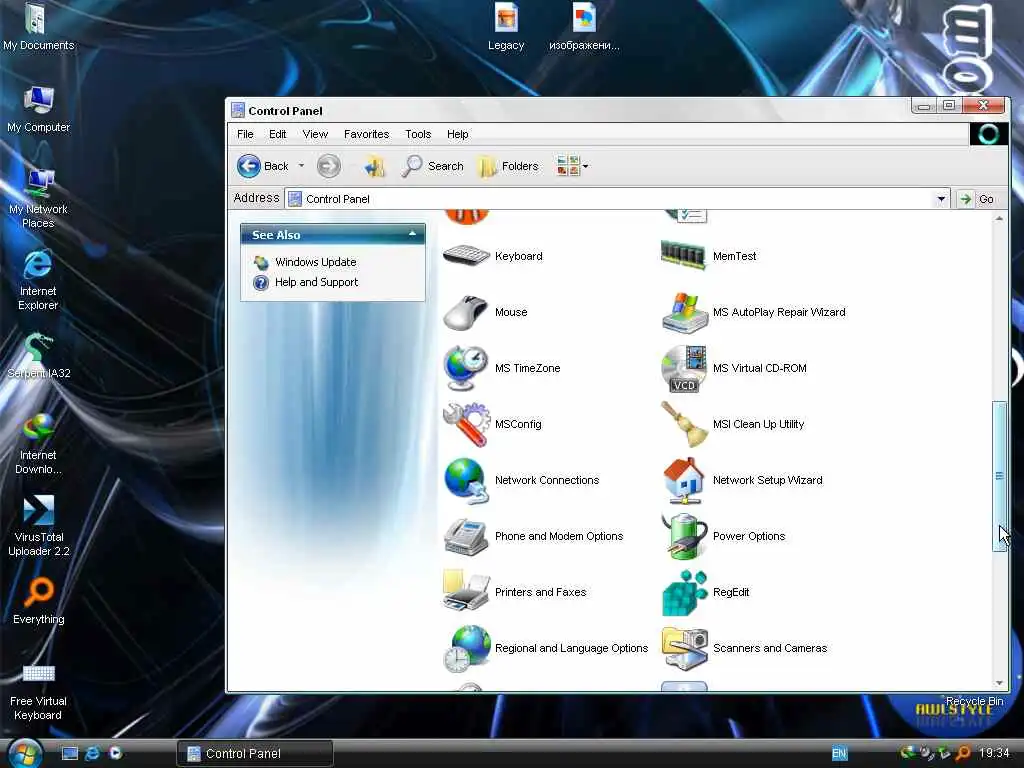Click the Back navigation button
Viewport: 1024px width, 768px height.
pyautogui.click(x=263, y=167)
